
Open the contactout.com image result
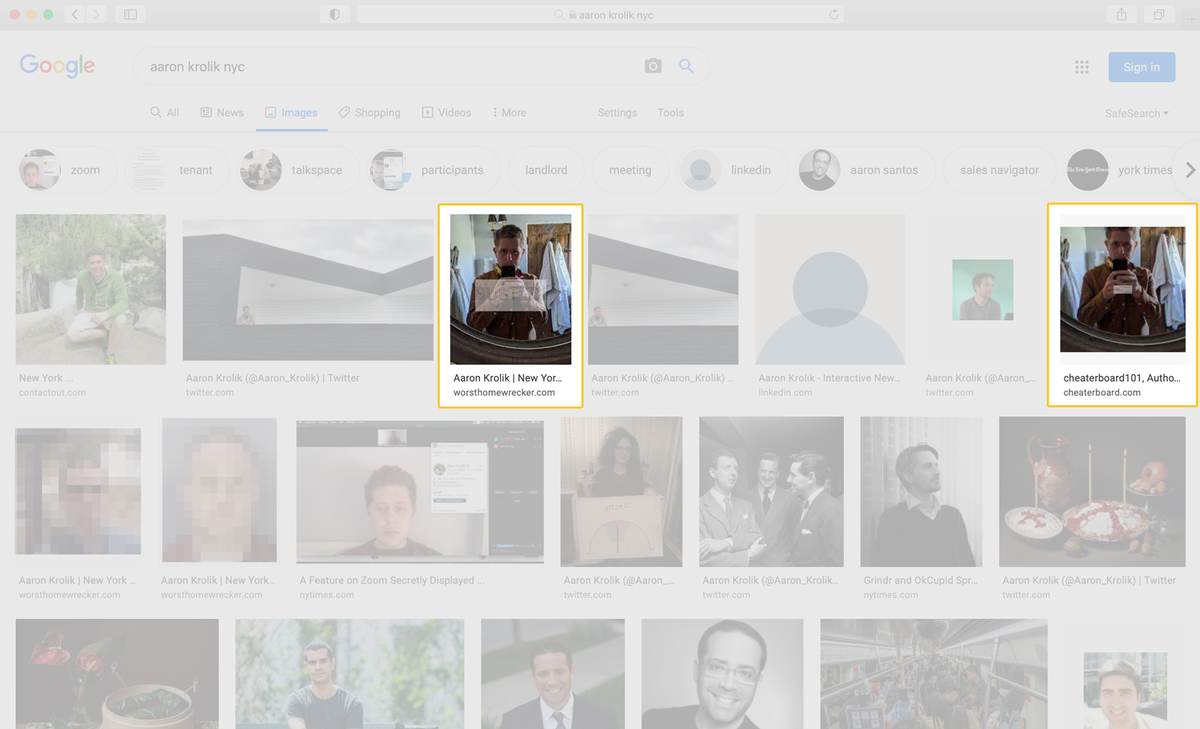(x=91, y=289)
